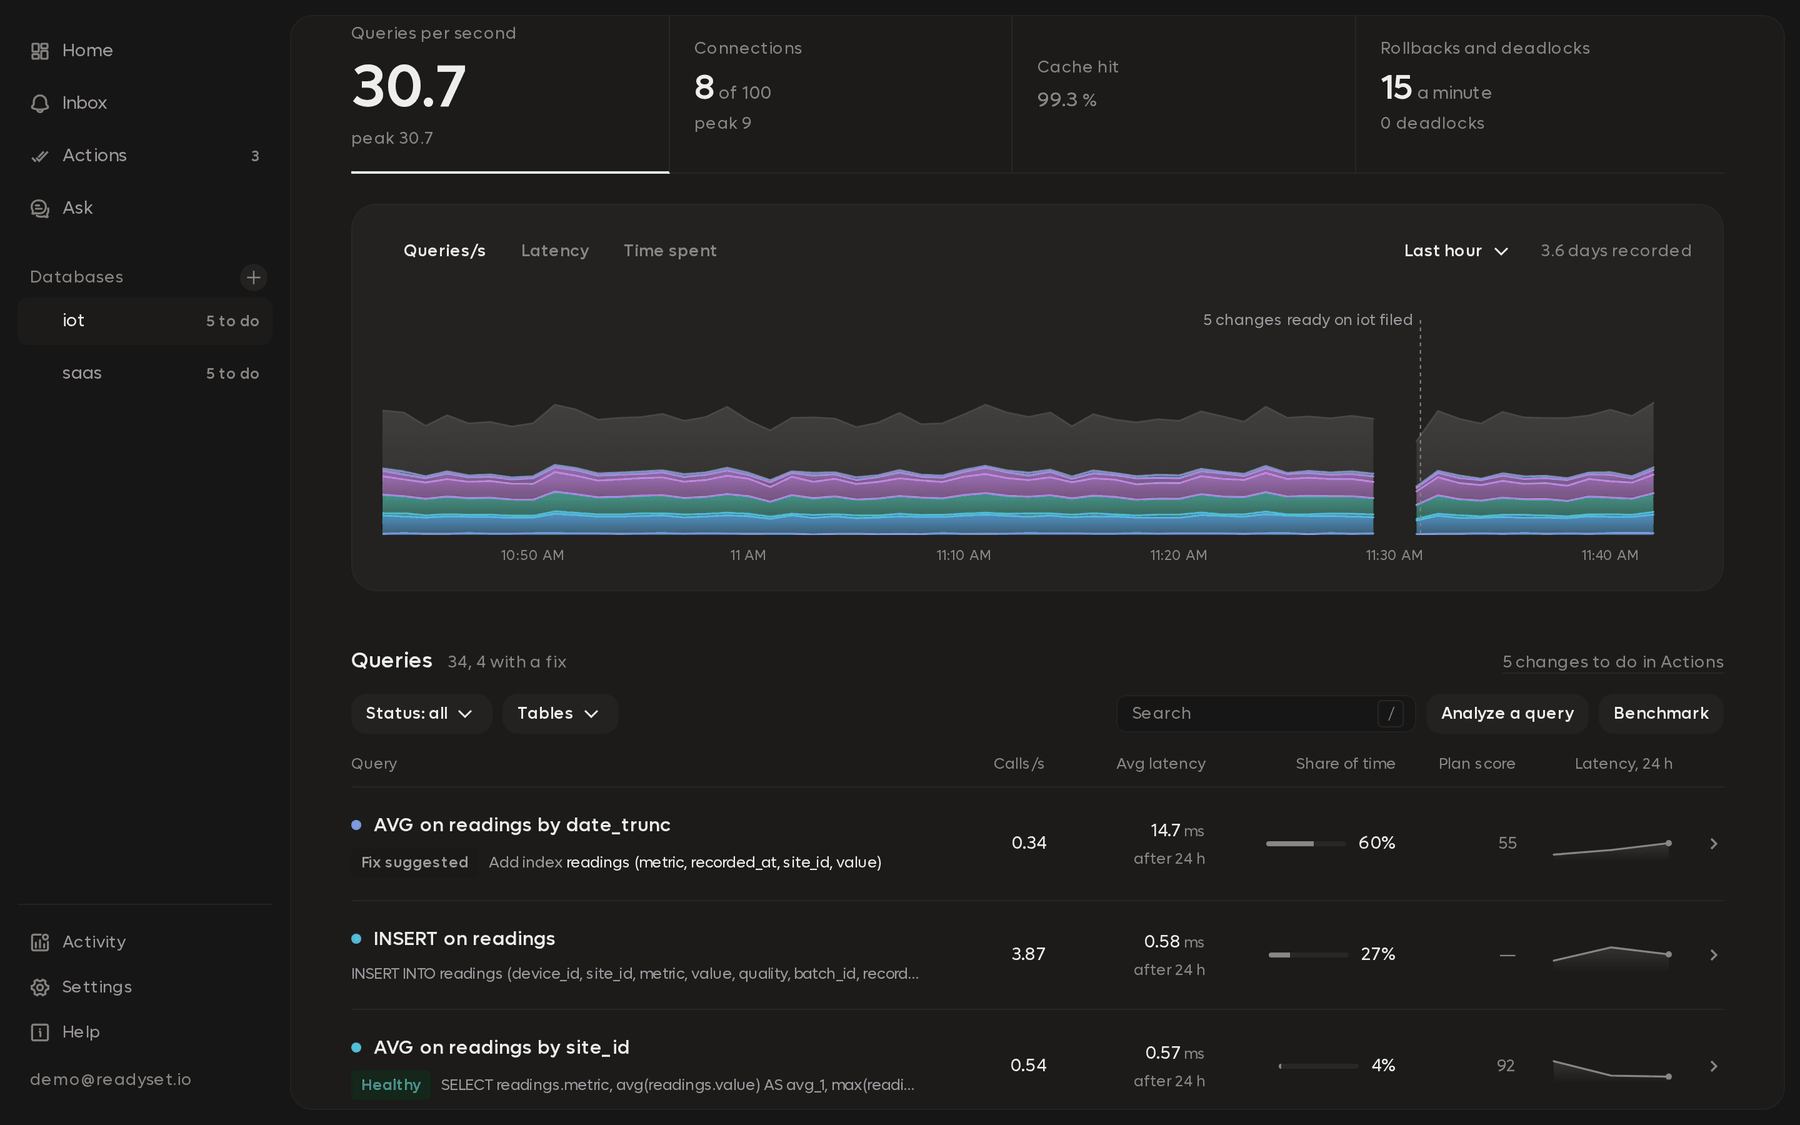
Task: Select the Cache hit metric card
Action: [x=1184, y=93]
